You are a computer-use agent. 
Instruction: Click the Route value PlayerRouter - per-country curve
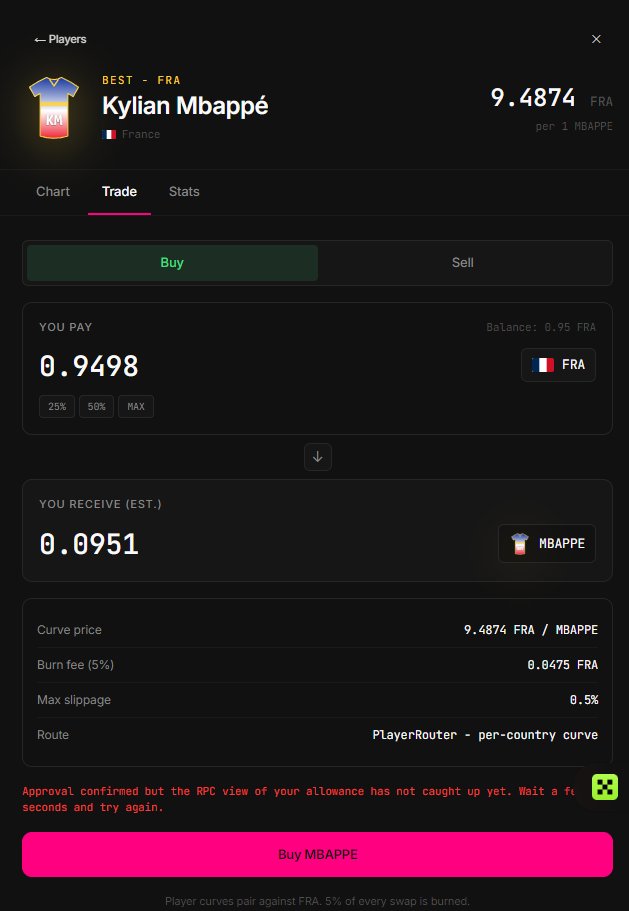coord(485,735)
